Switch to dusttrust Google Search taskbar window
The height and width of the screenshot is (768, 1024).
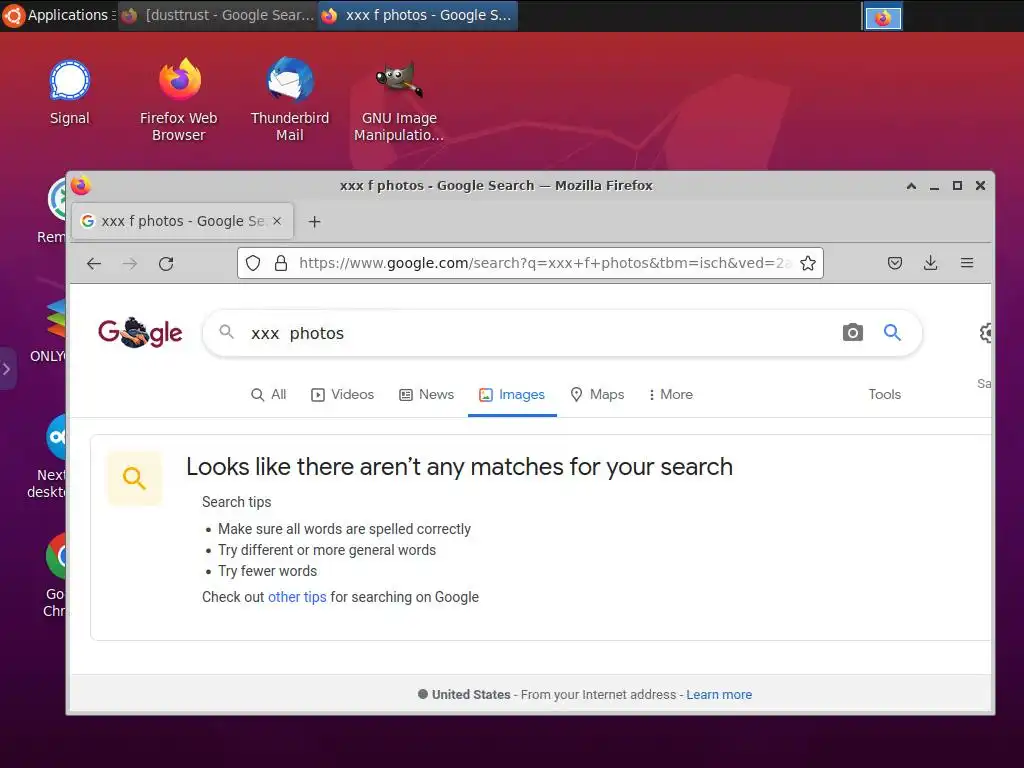(218, 15)
